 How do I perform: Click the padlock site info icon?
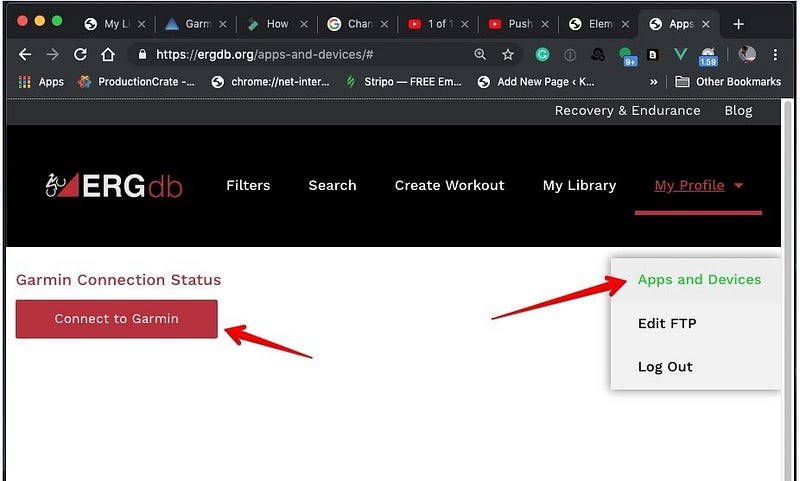(x=142, y=55)
